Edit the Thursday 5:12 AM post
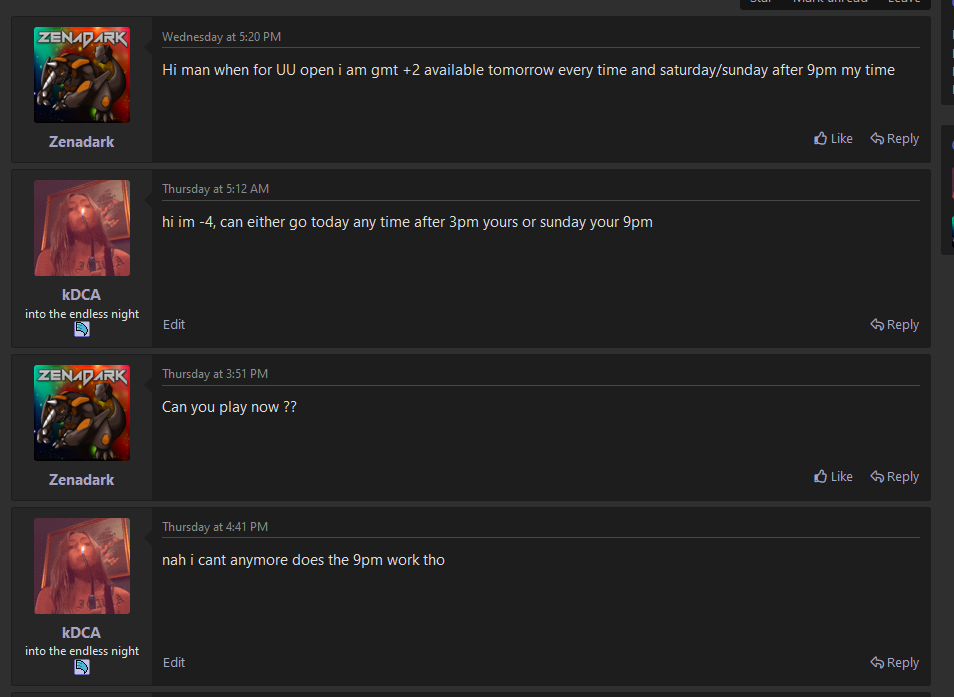This screenshot has height=697, width=954. 174,325
